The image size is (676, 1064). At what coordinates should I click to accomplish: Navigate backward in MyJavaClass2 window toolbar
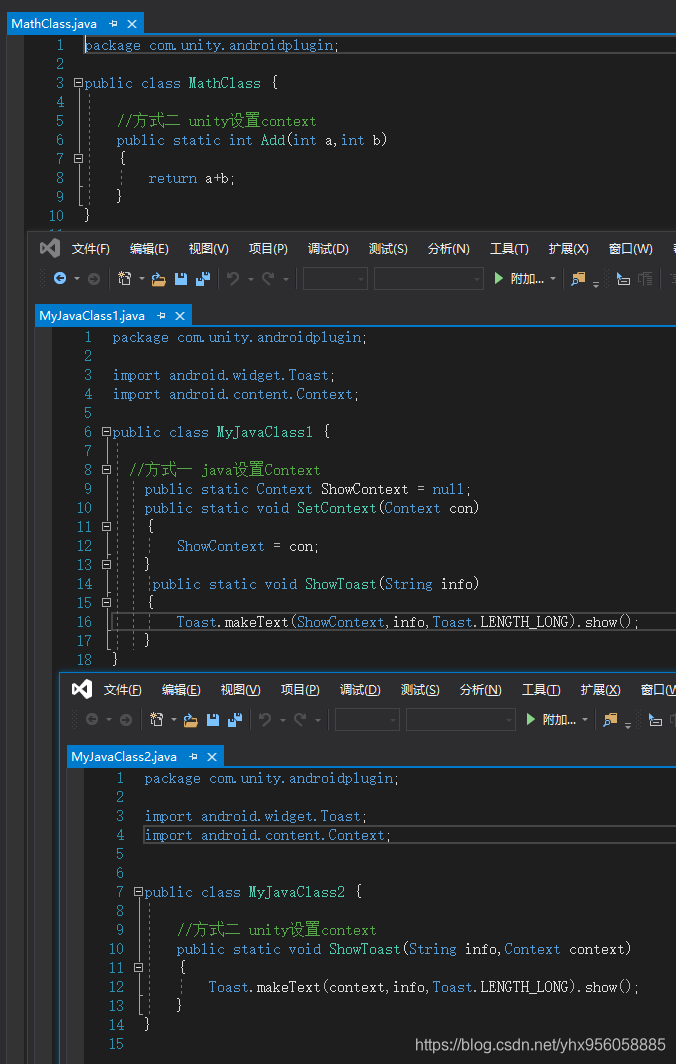click(92, 719)
